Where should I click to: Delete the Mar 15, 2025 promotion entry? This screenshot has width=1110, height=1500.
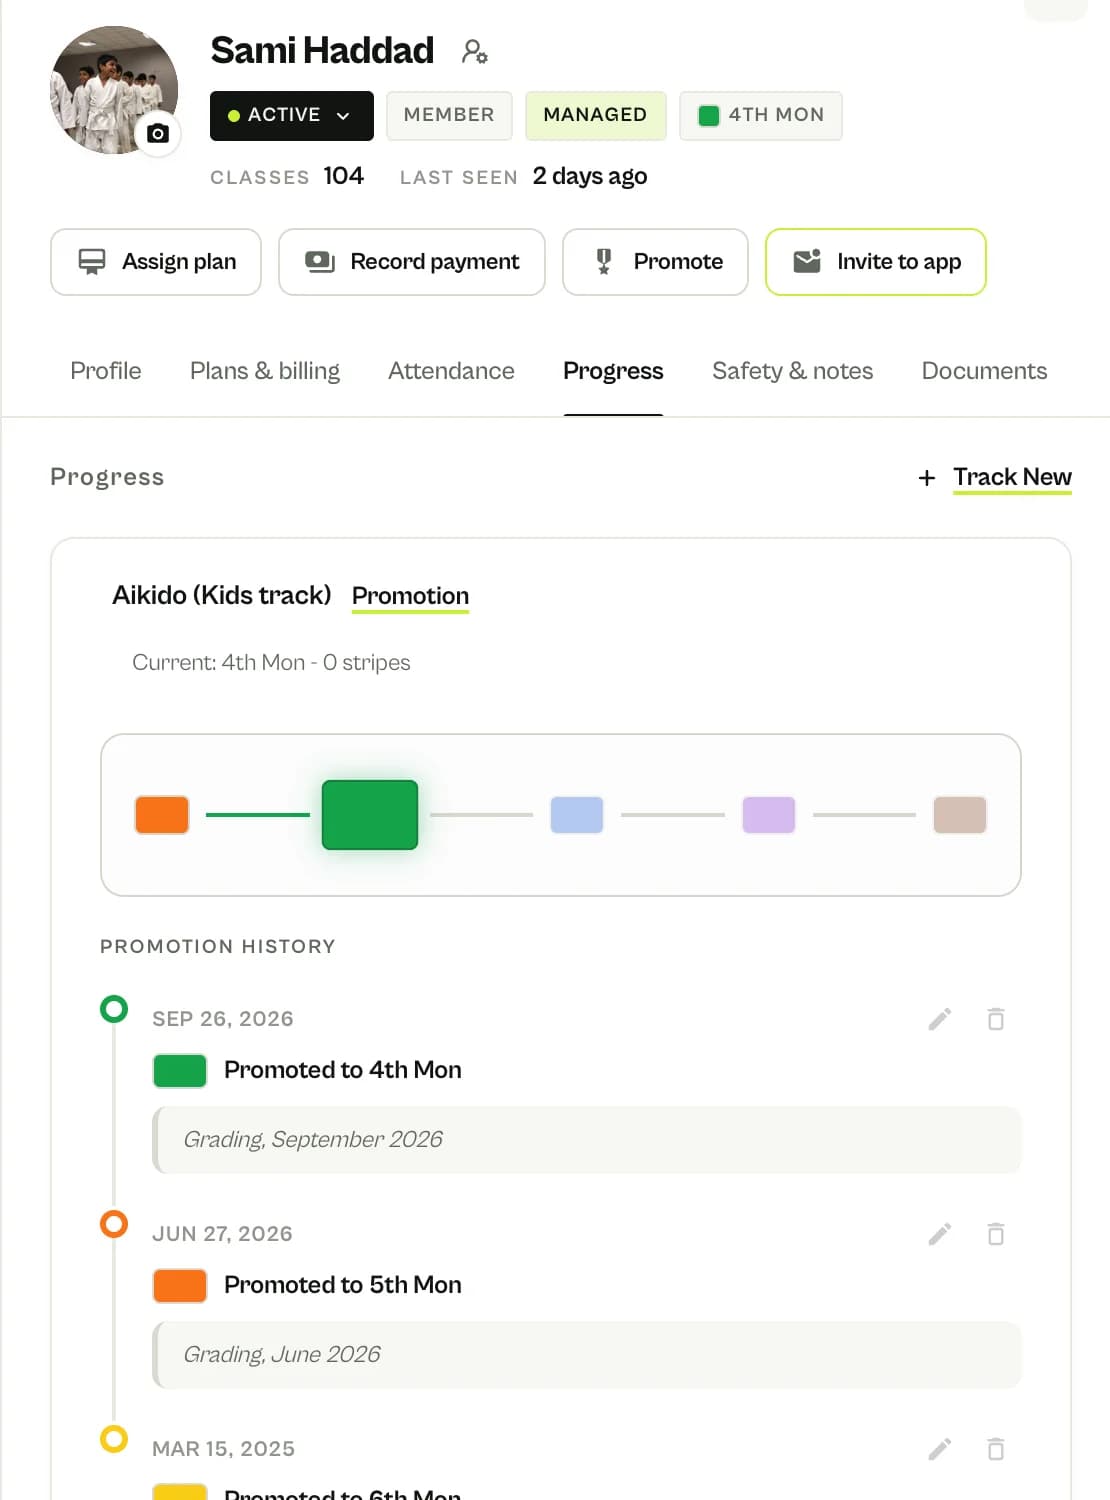click(x=996, y=1449)
